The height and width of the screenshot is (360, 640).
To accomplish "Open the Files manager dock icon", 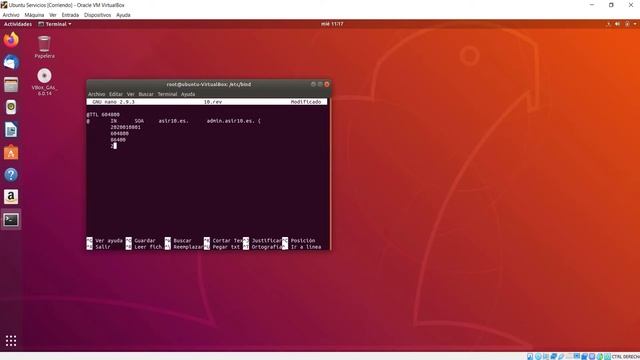I will point(11,85).
